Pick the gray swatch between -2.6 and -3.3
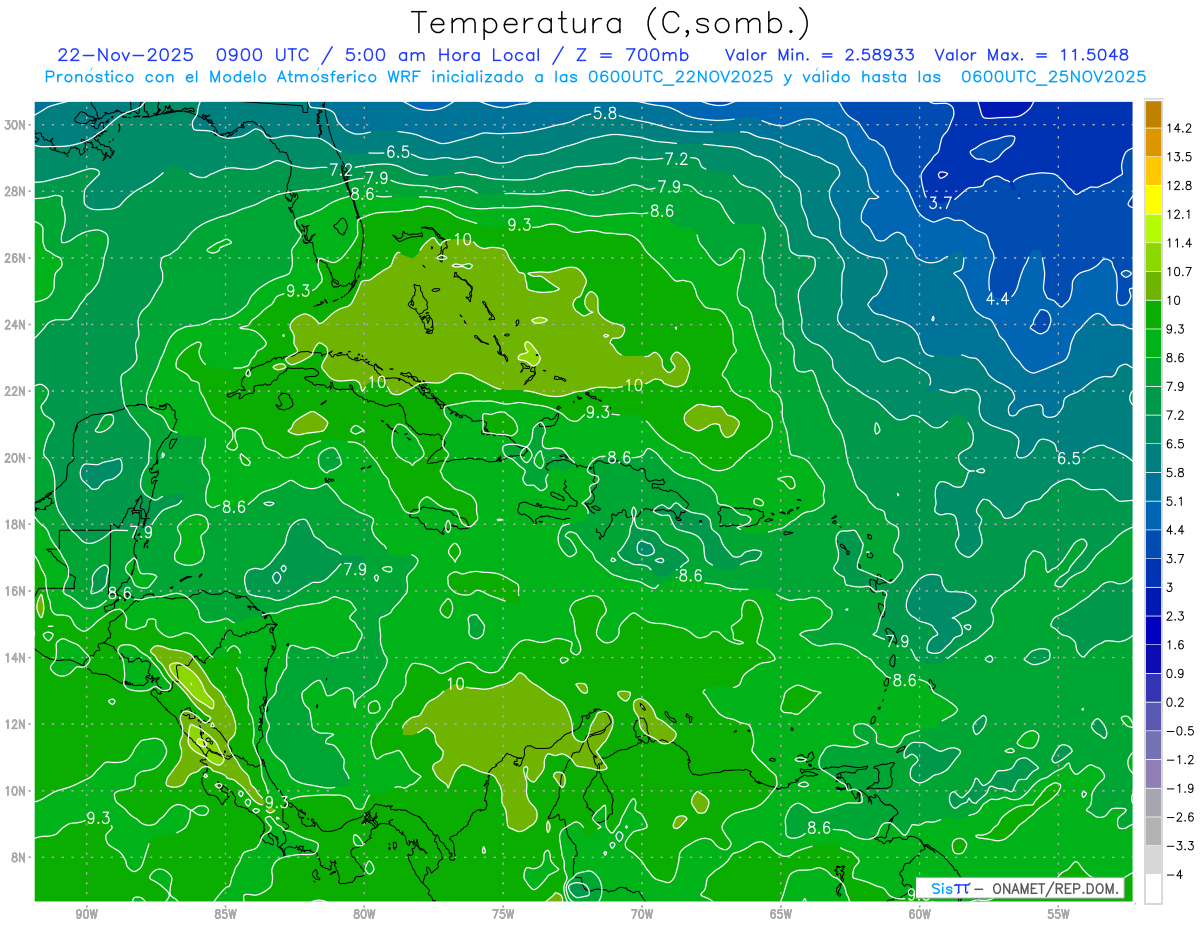Screen dimensions: 1200x927 point(1153,831)
